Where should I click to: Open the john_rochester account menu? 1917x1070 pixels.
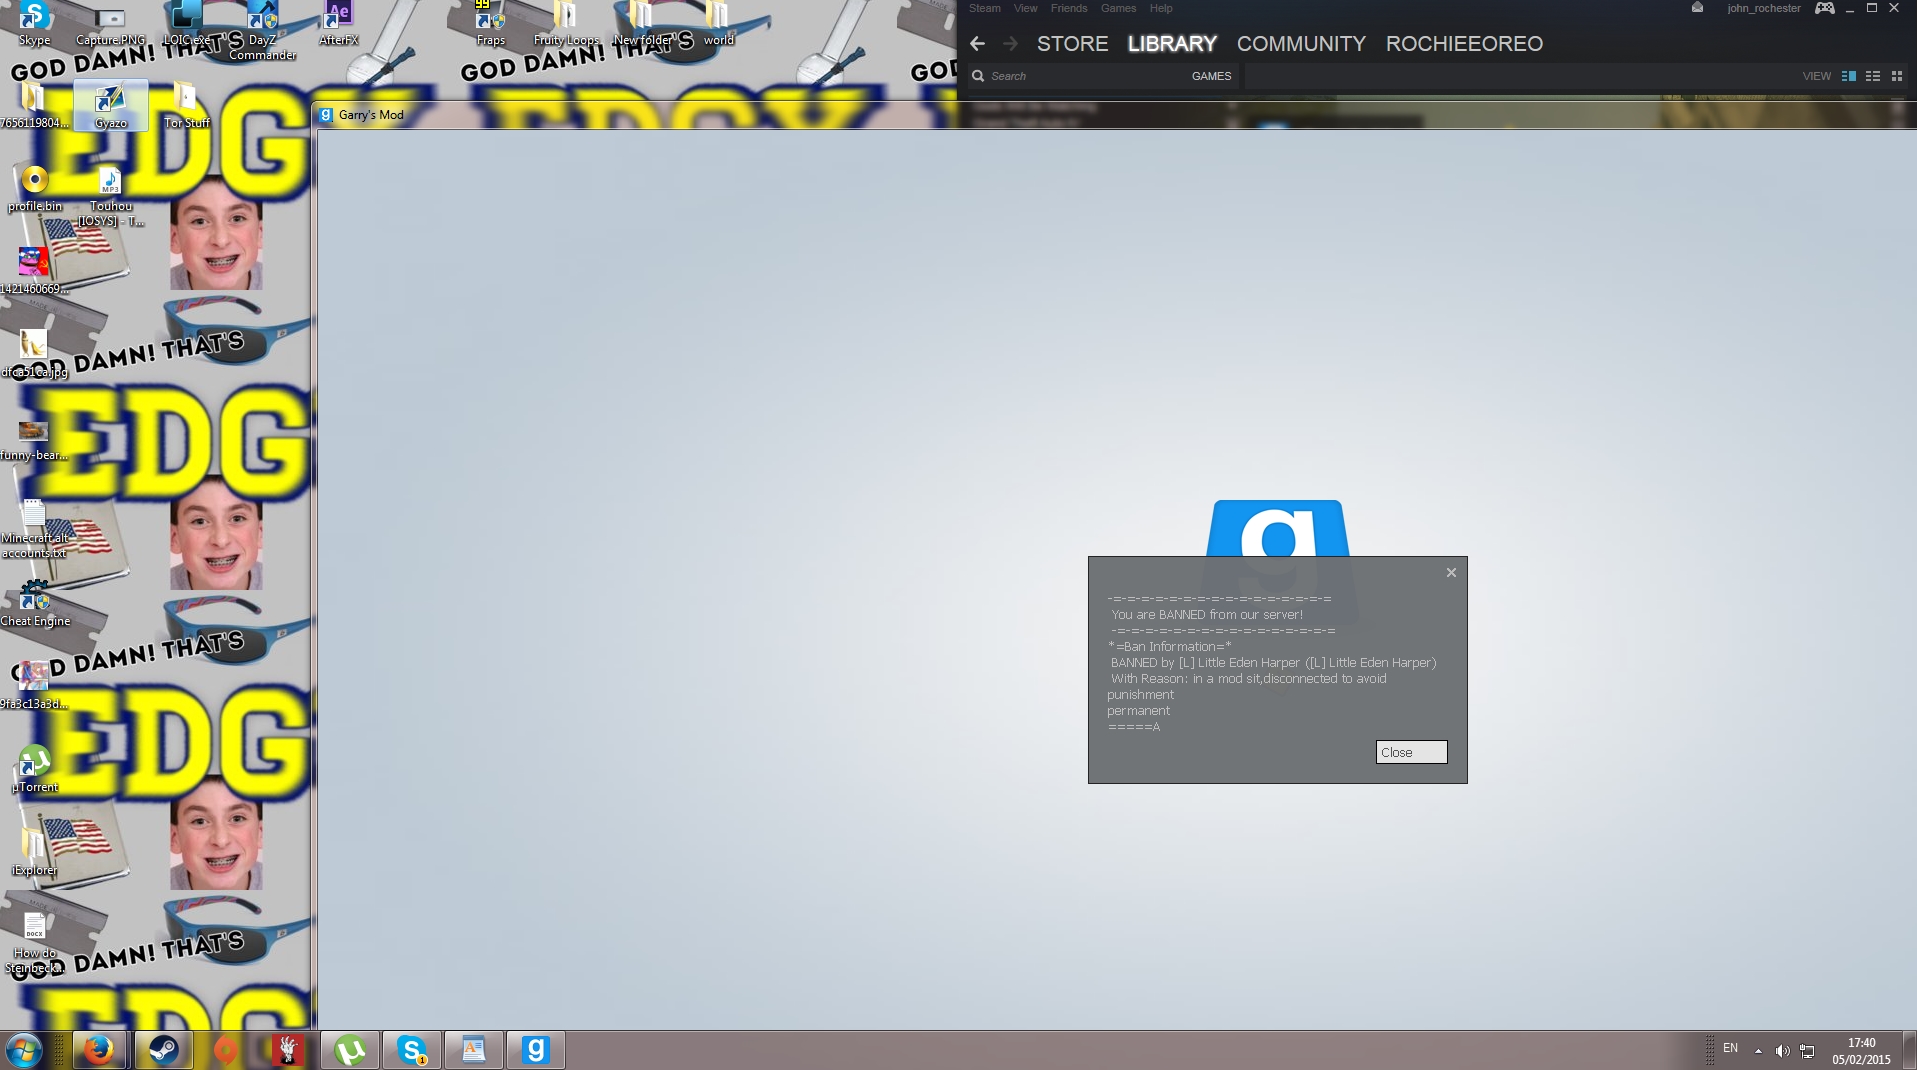[1764, 8]
